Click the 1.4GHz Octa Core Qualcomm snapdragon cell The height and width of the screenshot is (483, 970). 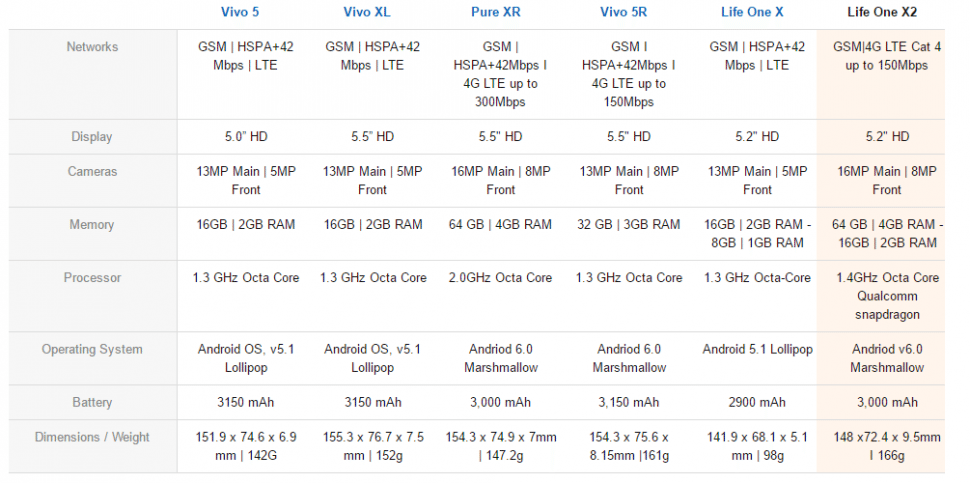(886, 296)
